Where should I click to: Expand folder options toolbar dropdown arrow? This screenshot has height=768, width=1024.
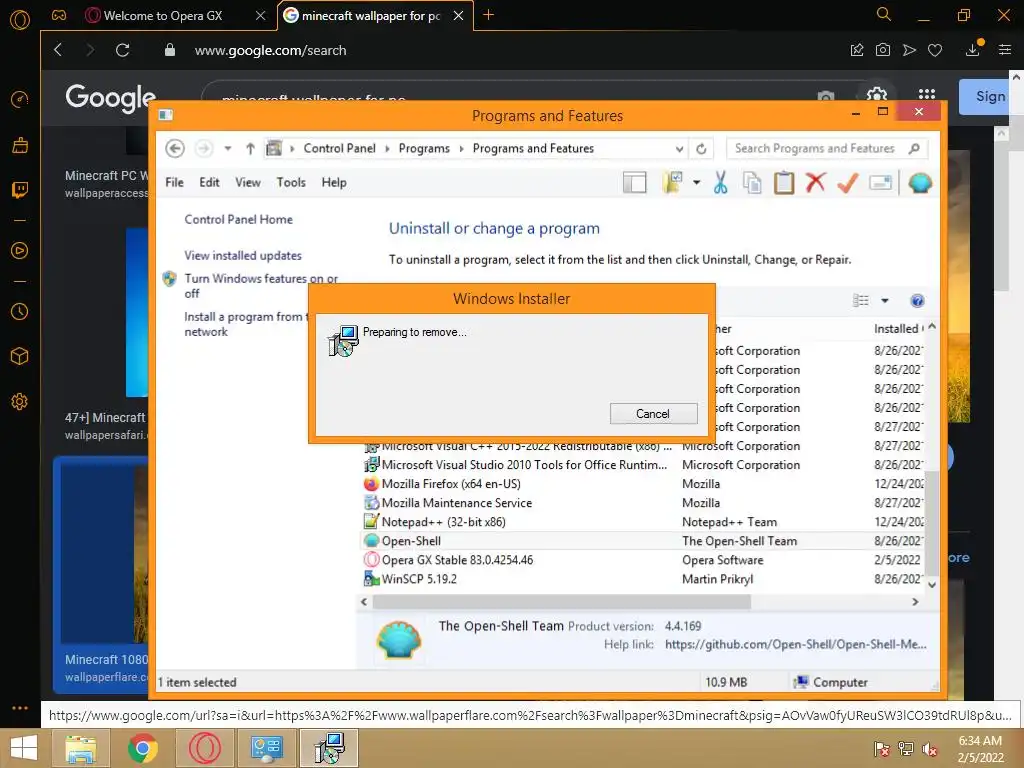click(697, 182)
